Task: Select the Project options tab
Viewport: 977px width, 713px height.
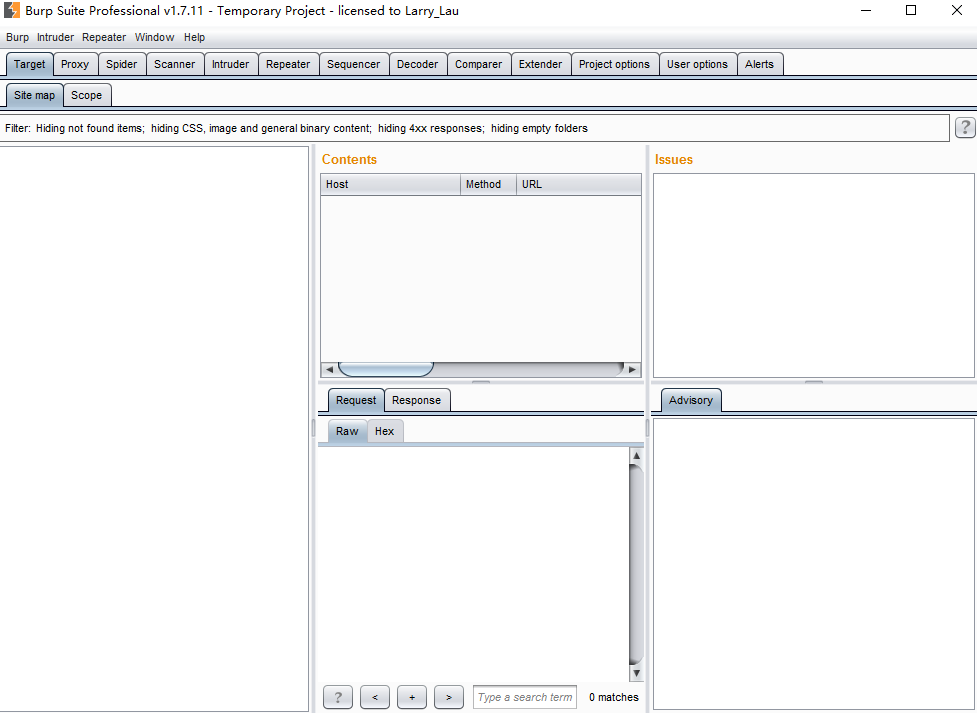Action: (614, 64)
